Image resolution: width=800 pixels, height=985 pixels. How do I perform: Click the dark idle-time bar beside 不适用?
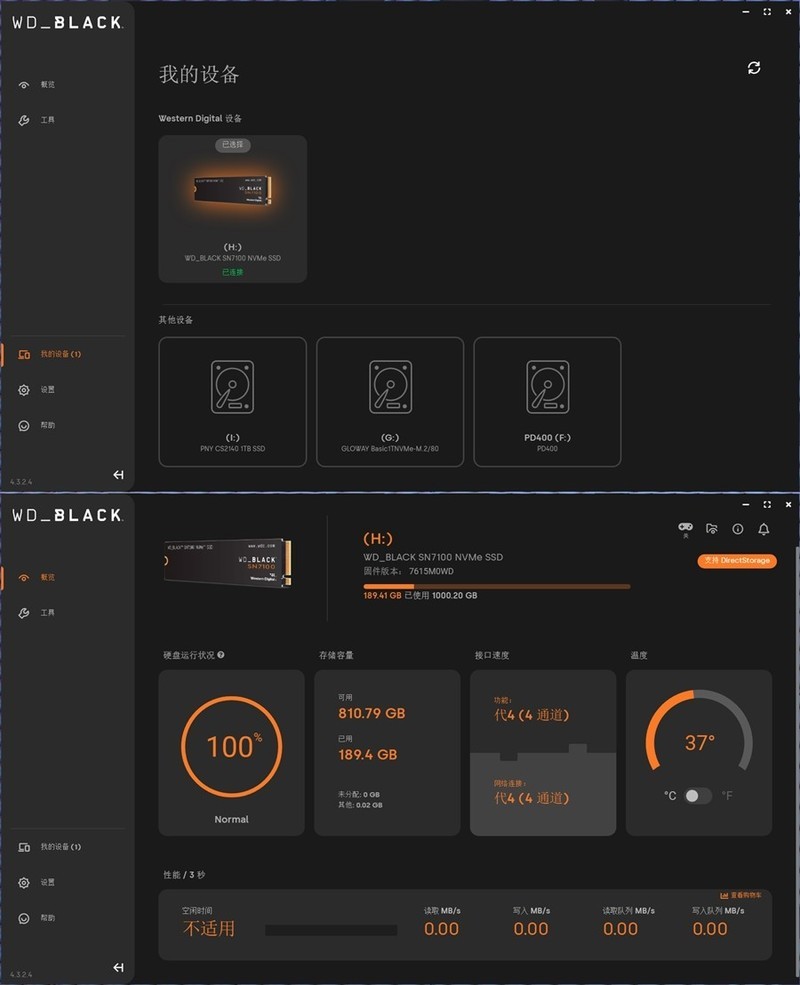point(331,930)
